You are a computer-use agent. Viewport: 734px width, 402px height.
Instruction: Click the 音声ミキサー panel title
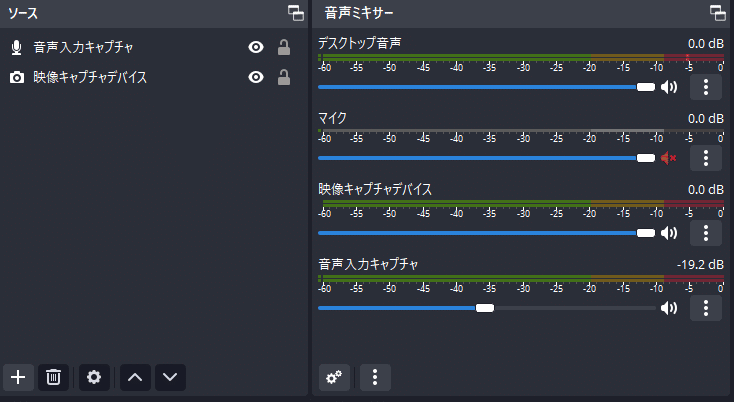[359, 13]
